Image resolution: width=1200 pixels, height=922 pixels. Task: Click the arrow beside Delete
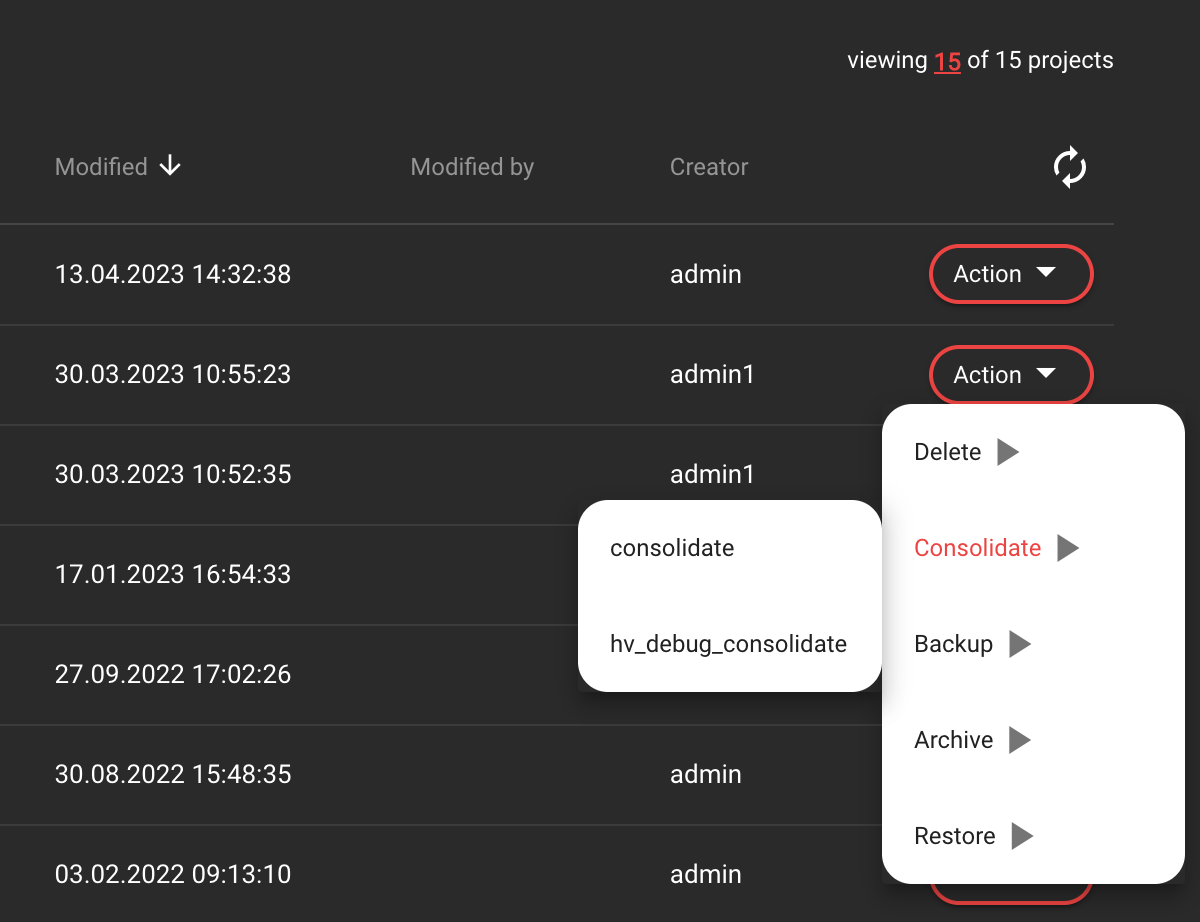[x=1008, y=452]
